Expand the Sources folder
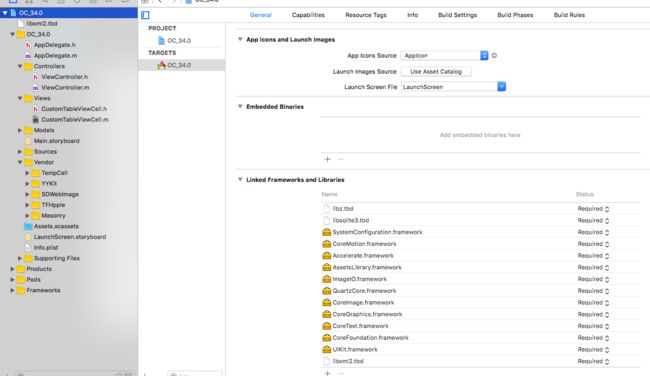 click(19, 152)
